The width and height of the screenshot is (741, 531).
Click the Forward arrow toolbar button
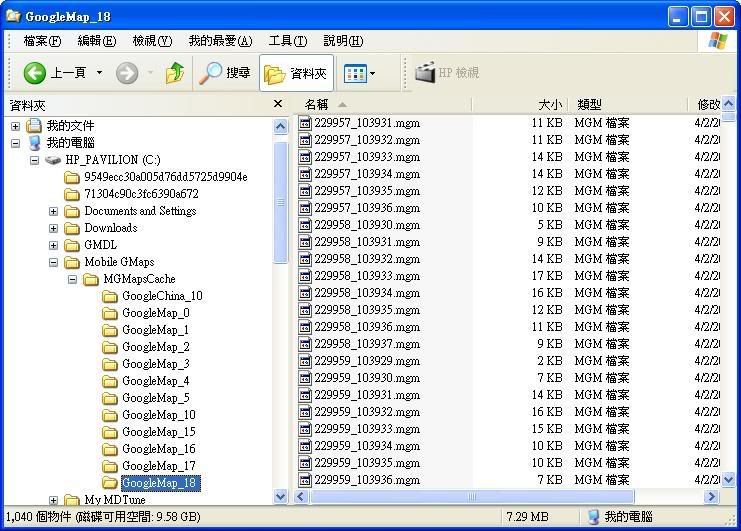tap(127, 73)
